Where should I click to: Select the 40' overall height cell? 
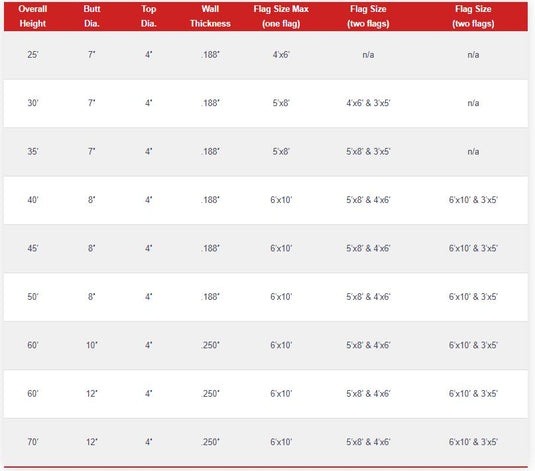(33, 200)
